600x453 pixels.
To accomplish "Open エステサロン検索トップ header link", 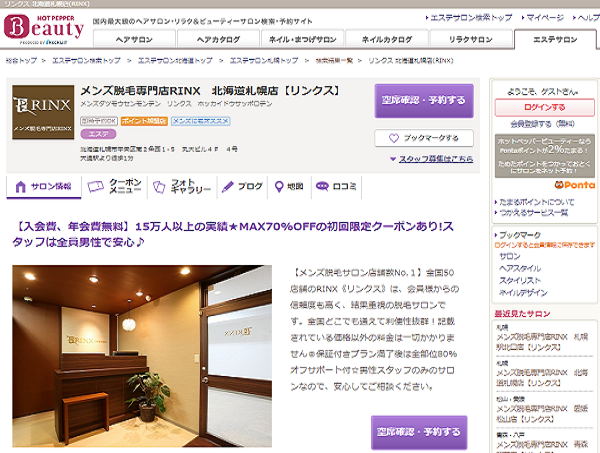I will tap(471, 18).
